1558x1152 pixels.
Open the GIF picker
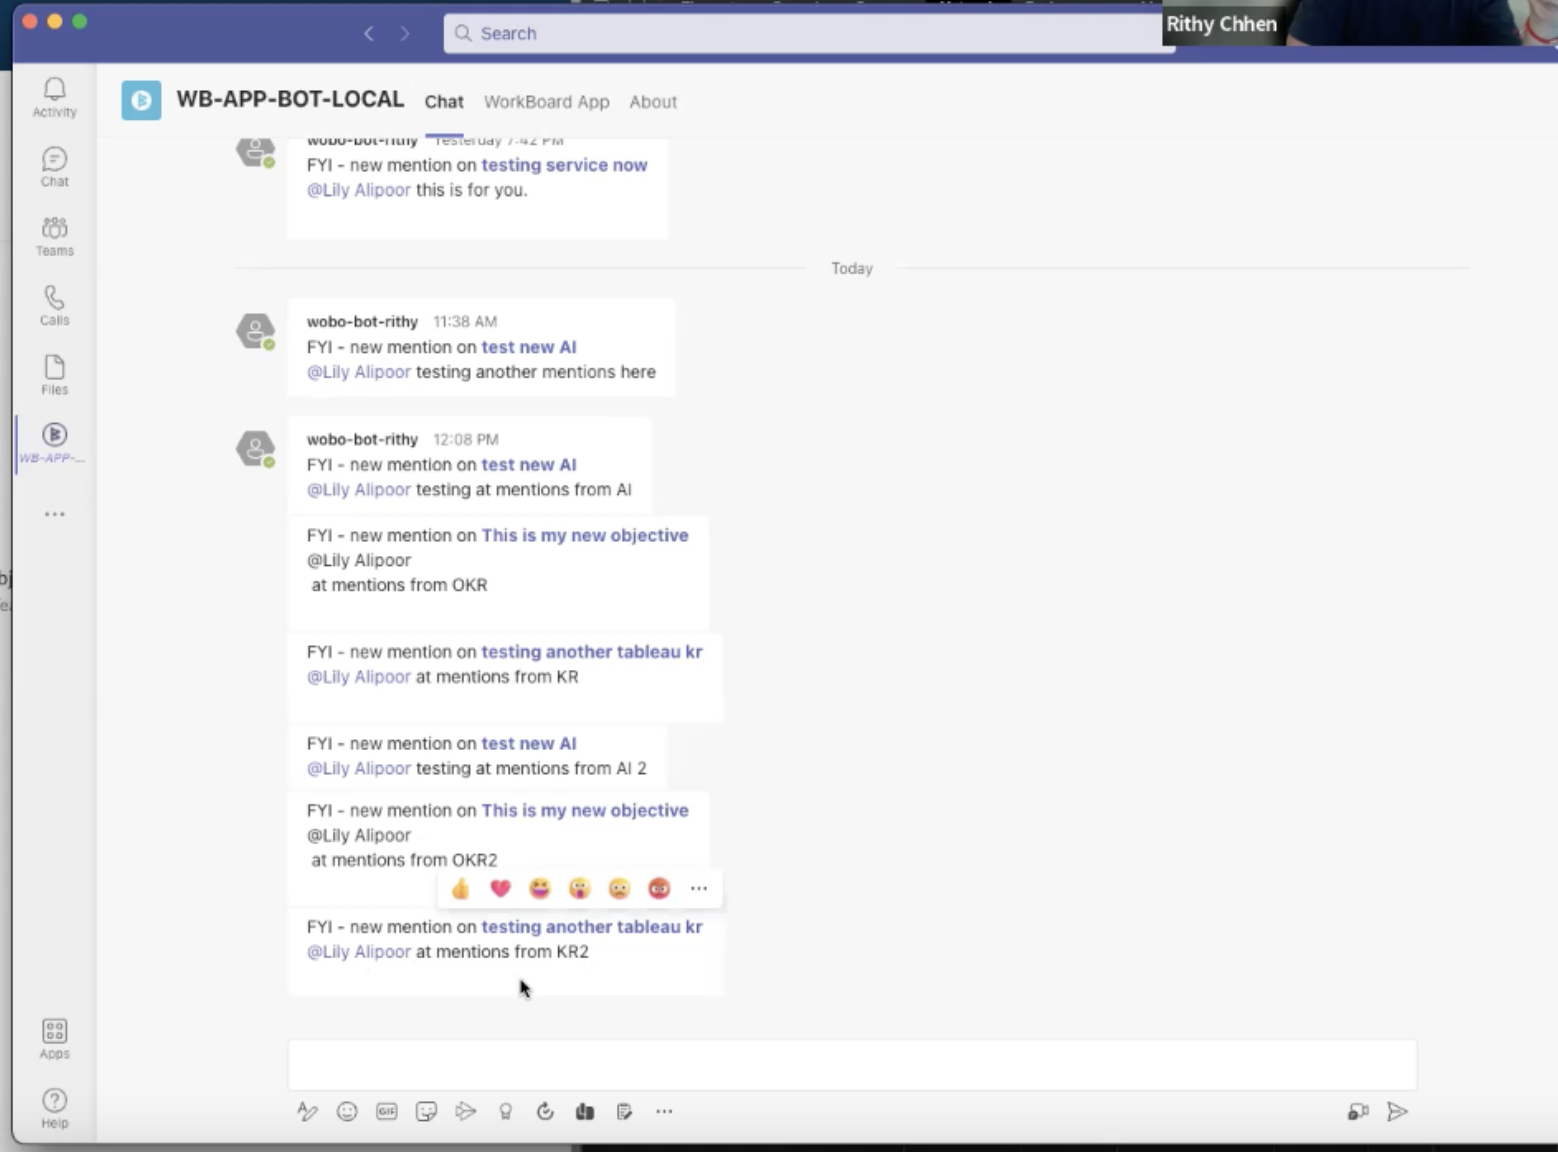pyautogui.click(x=386, y=1111)
